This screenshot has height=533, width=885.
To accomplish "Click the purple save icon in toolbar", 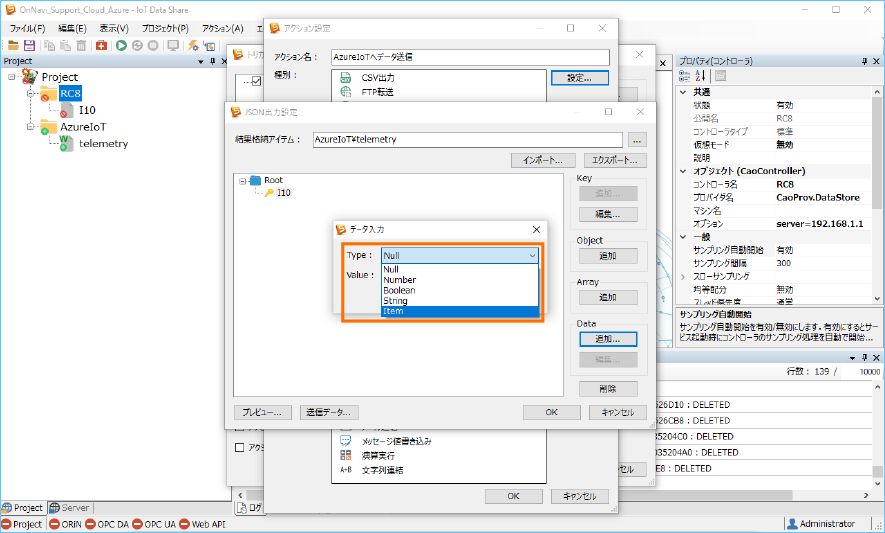I will coord(29,45).
